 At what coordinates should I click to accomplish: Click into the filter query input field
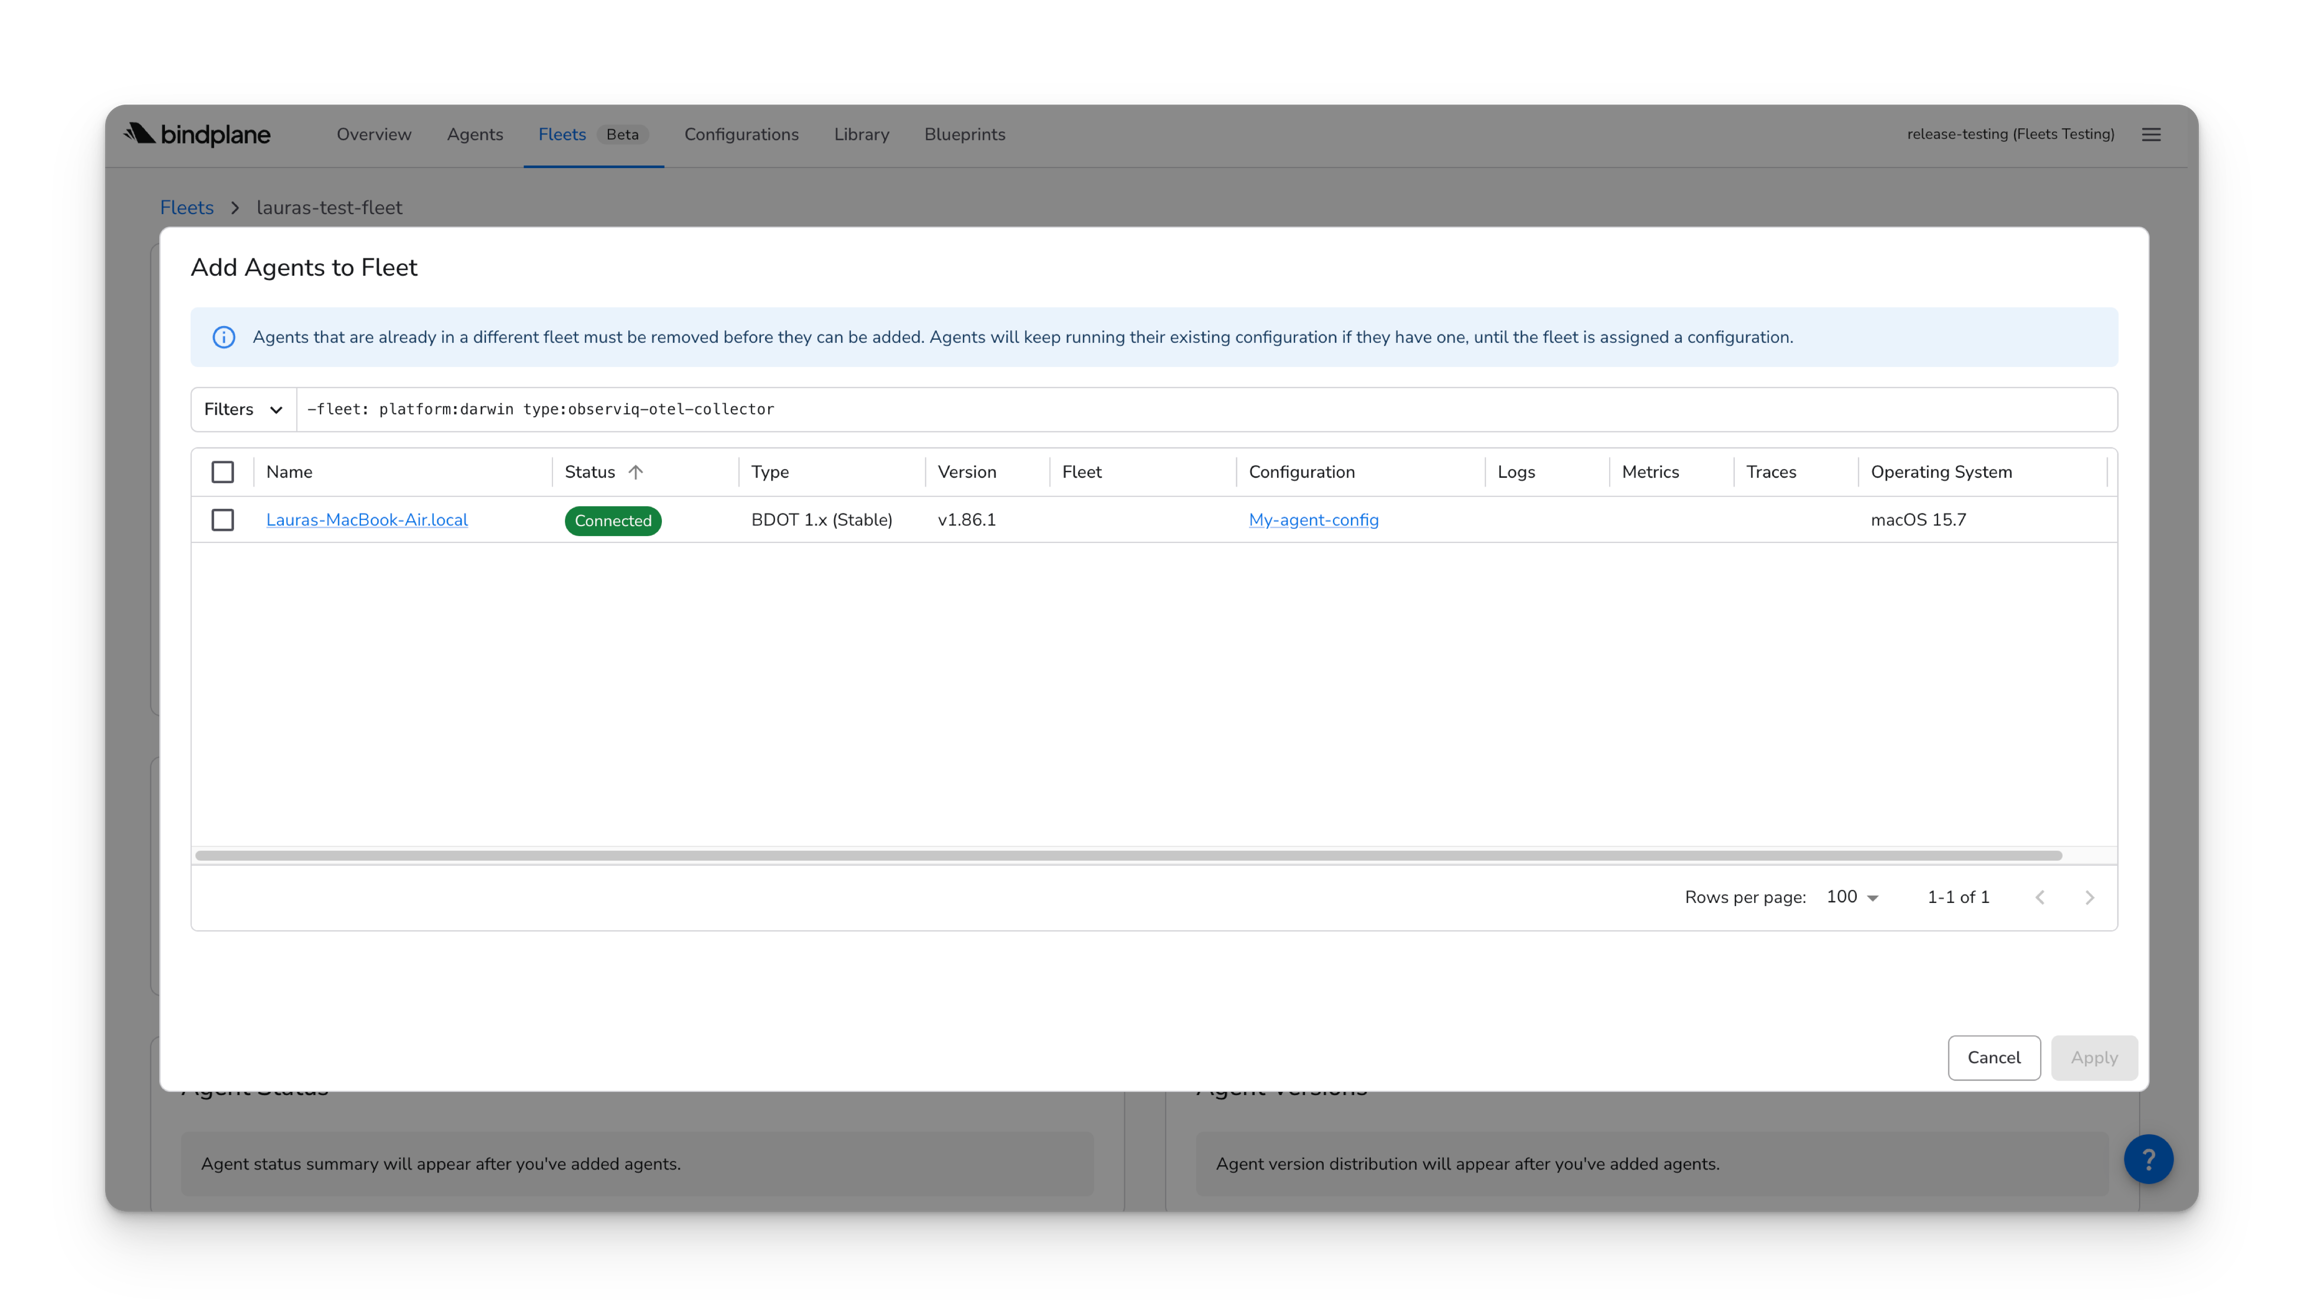(1200, 410)
